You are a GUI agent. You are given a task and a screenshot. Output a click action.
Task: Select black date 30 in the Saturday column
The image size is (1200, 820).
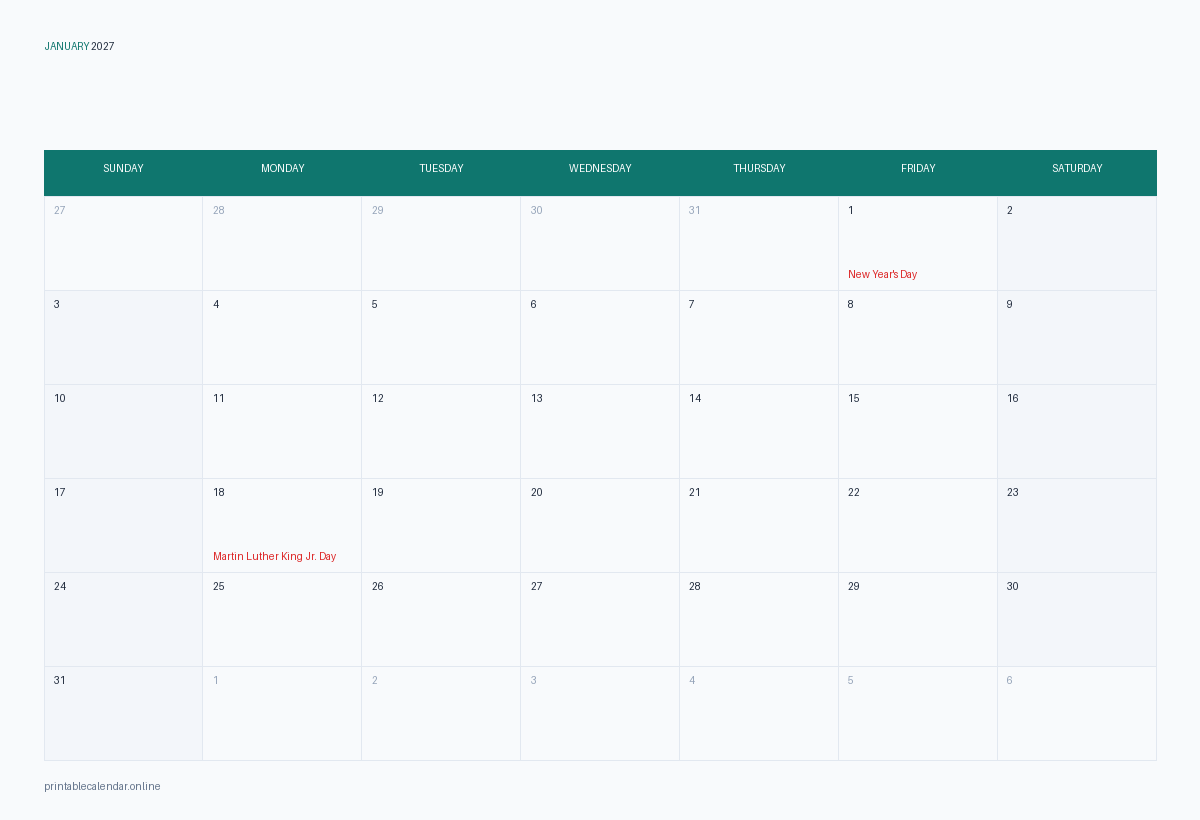click(x=1013, y=587)
